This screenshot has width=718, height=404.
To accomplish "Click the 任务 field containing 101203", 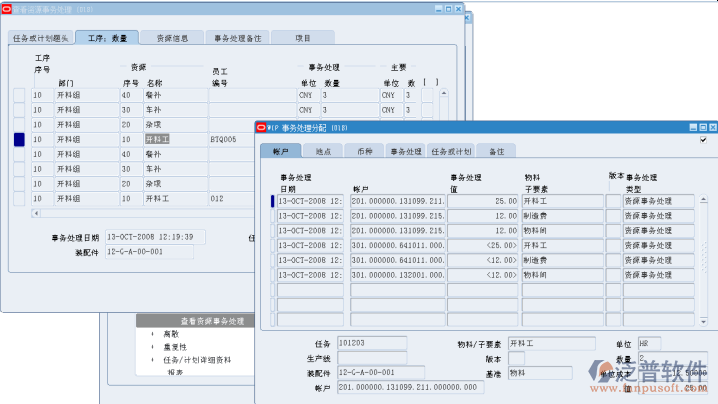I will tap(372, 344).
